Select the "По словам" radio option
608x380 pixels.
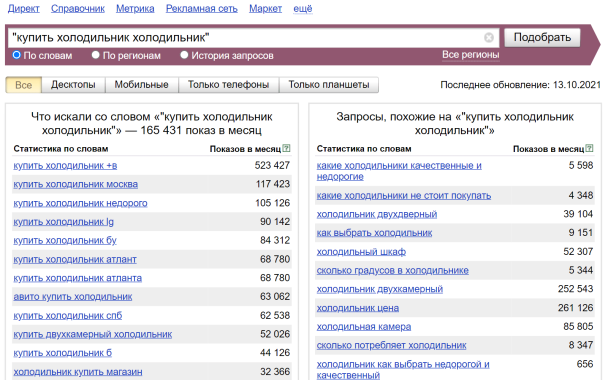pos(17,55)
